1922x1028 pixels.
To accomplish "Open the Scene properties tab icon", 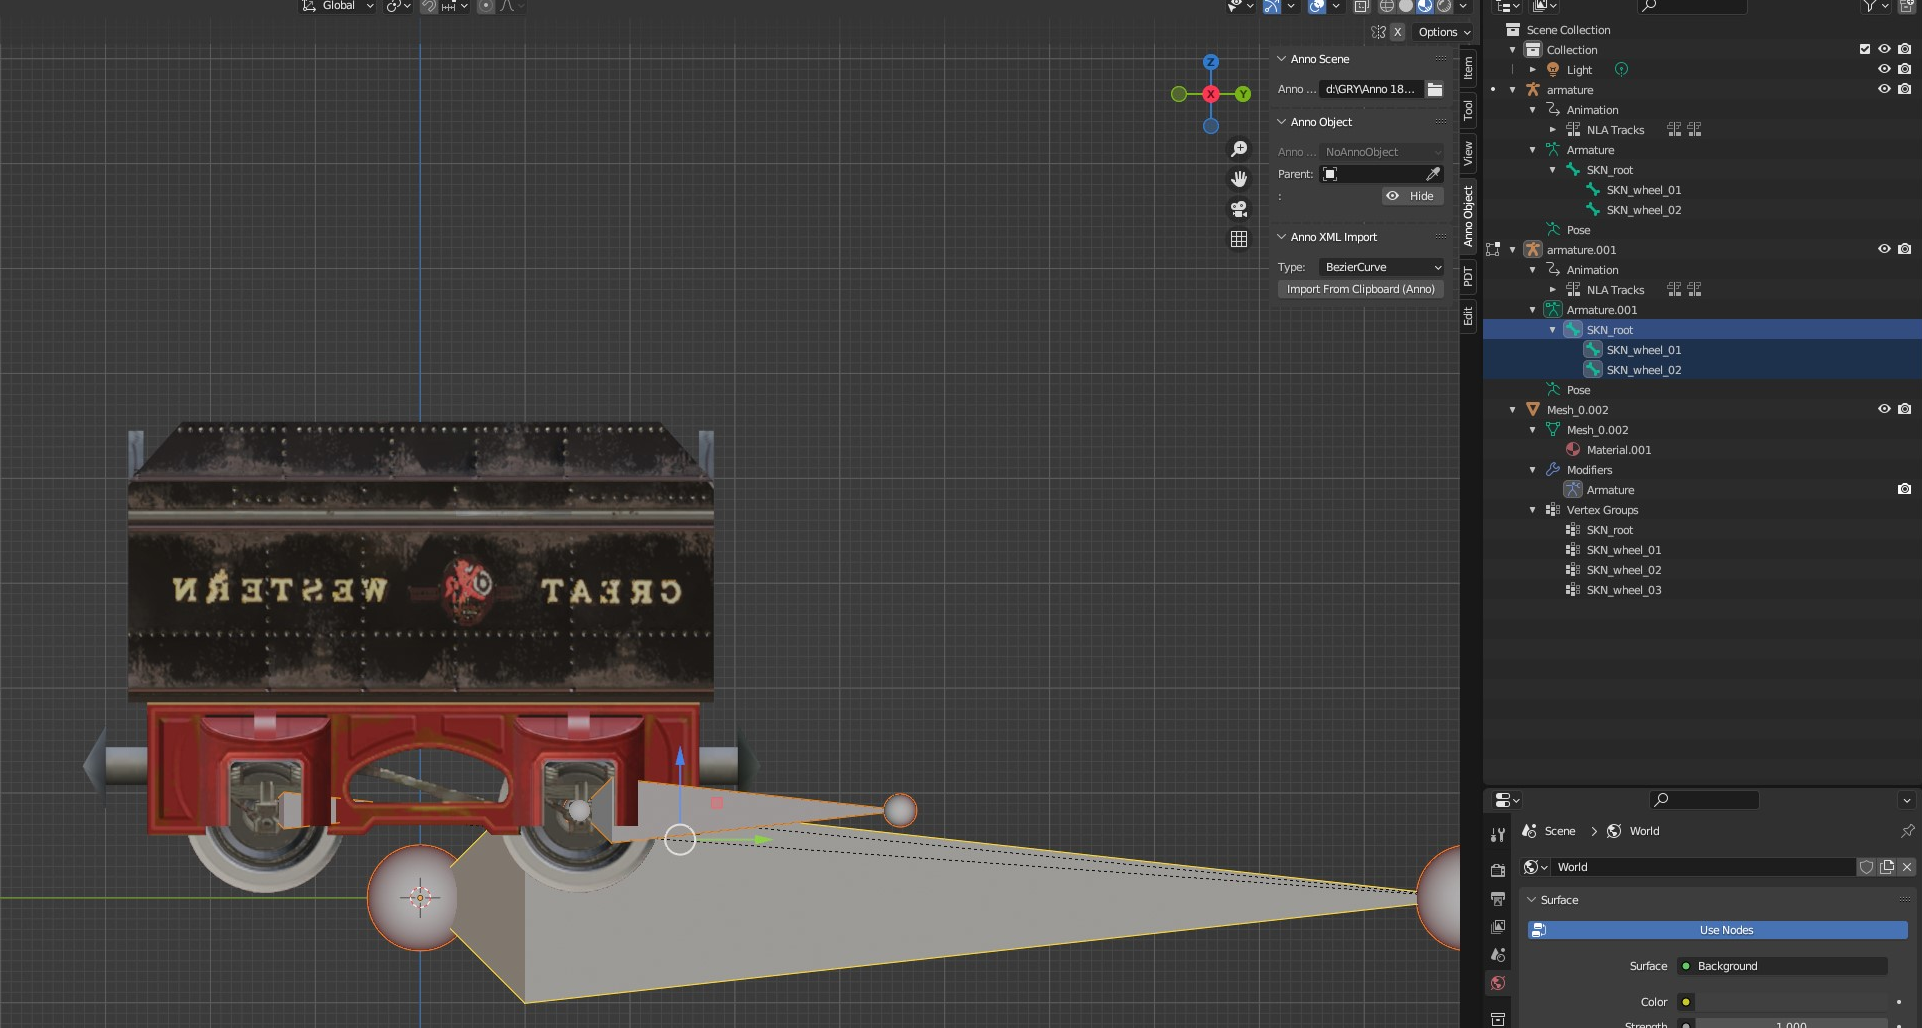I will coord(1498,955).
